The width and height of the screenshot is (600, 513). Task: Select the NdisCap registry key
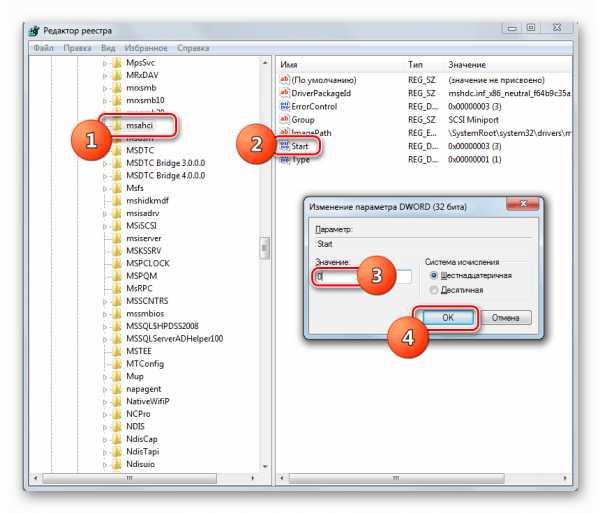142,439
